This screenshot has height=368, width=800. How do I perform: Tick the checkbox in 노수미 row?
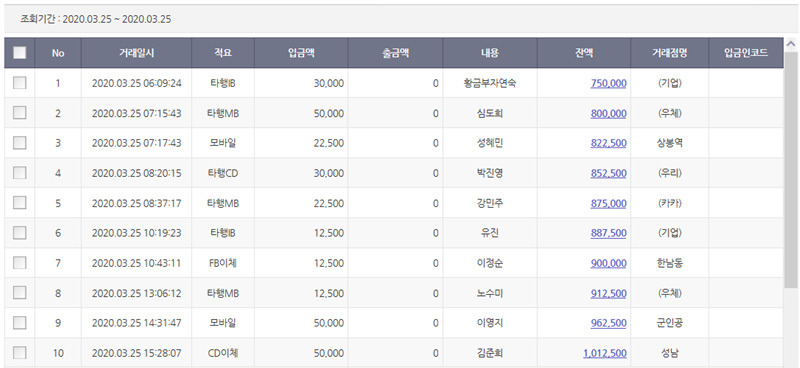pos(19,293)
